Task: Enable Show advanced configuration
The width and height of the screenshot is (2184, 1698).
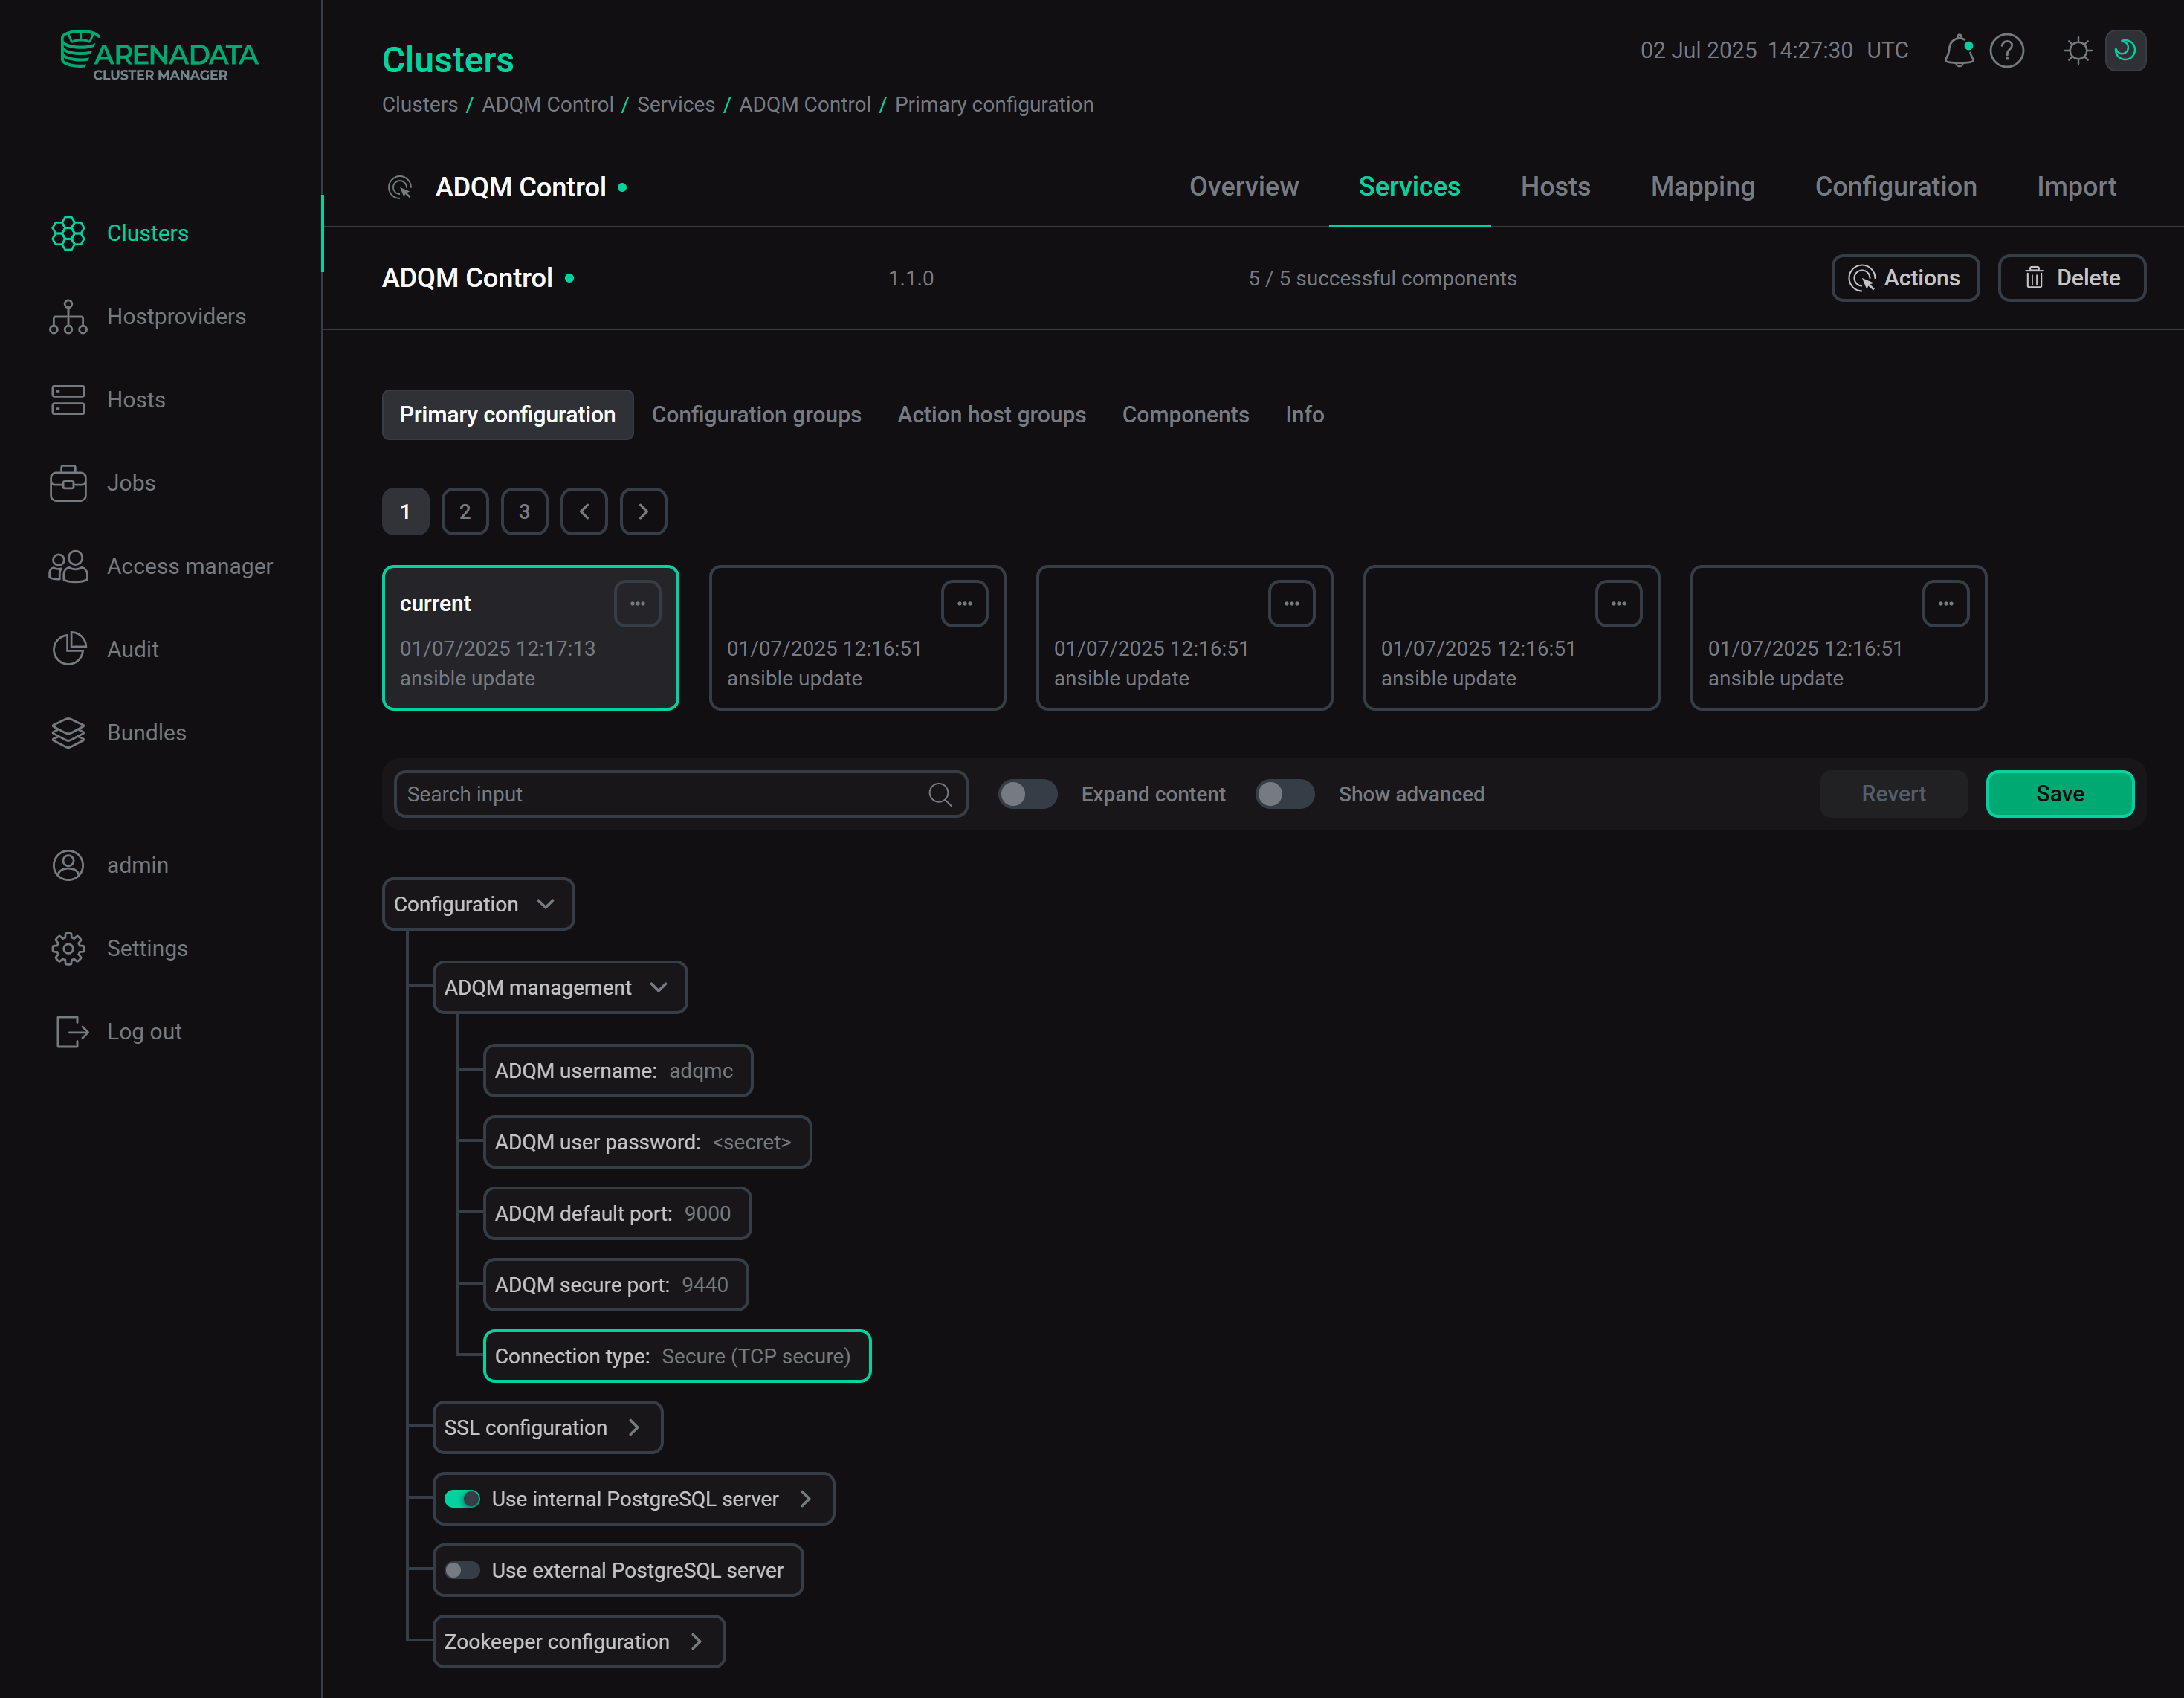Action: [1285, 793]
